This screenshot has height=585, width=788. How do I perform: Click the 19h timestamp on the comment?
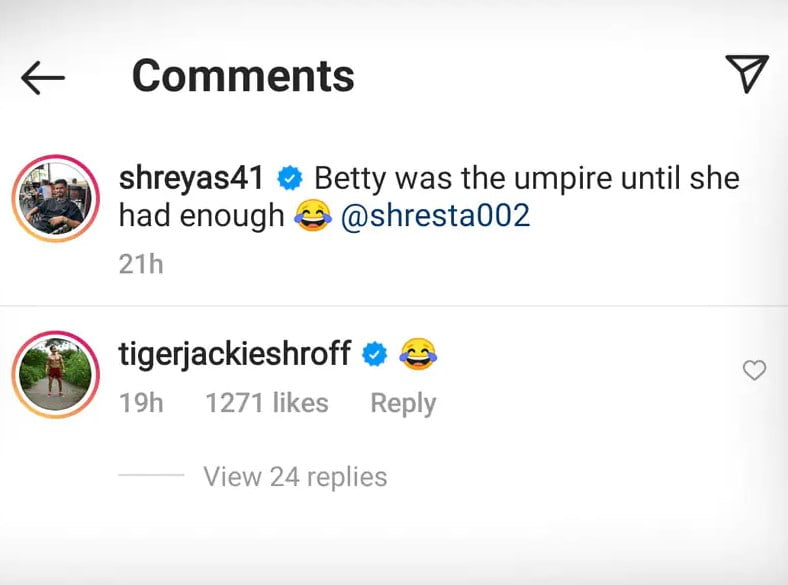pos(140,403)
